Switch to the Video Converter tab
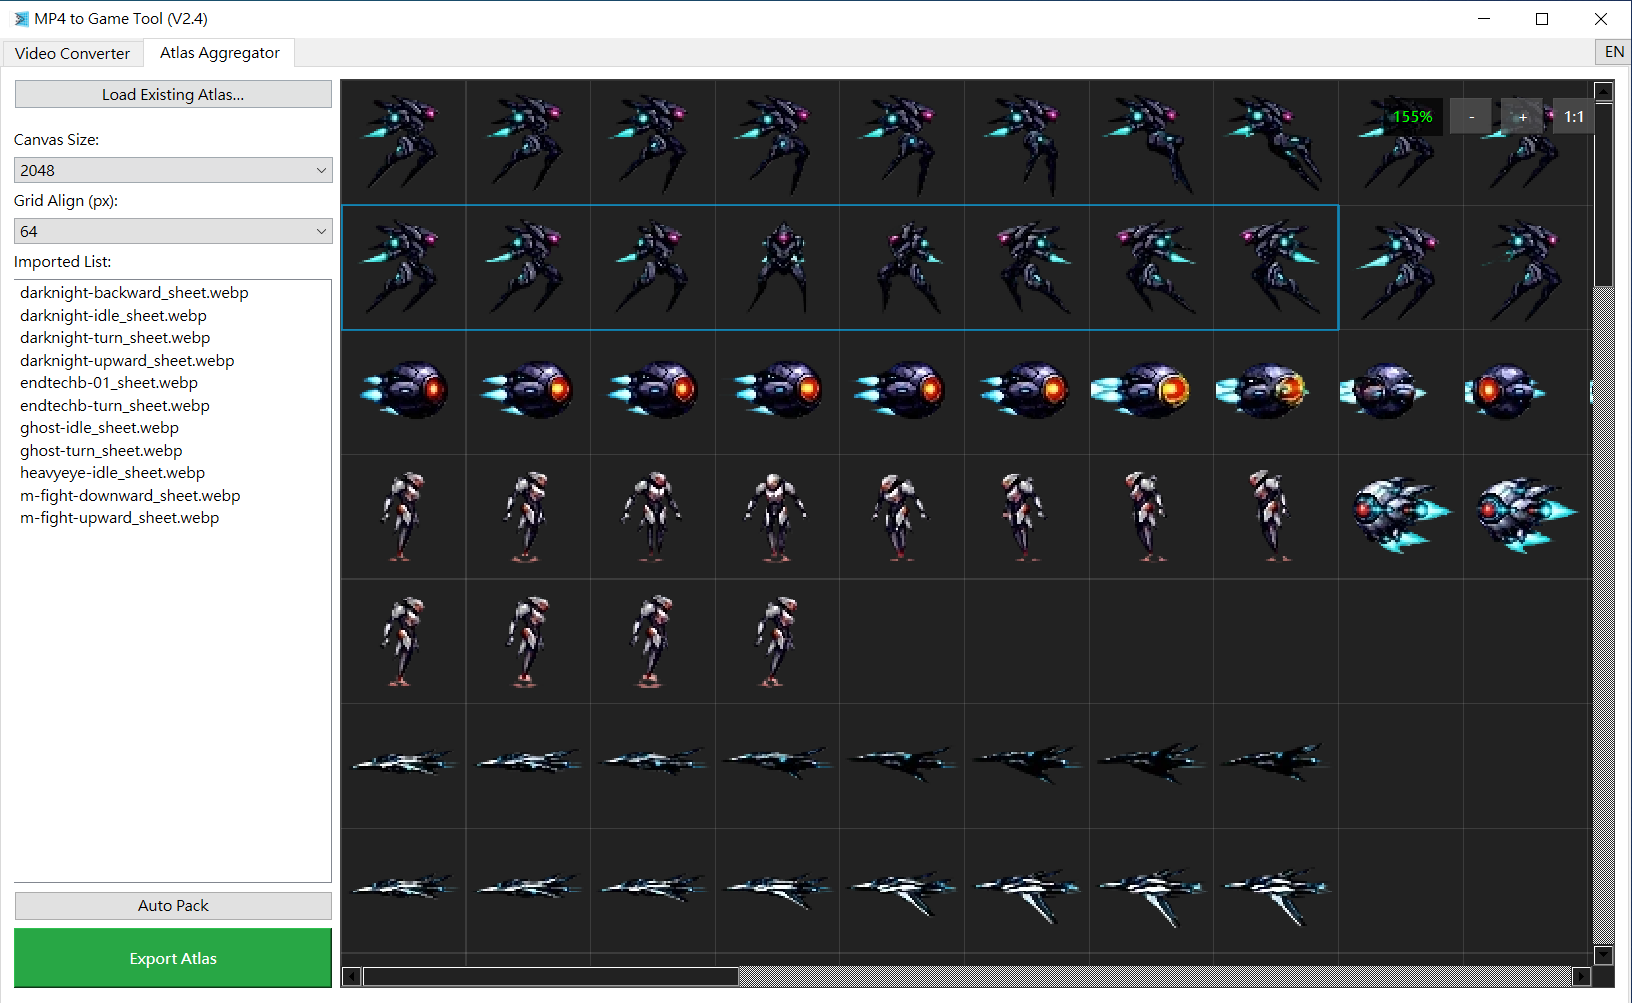 click(x=72, y=53)
